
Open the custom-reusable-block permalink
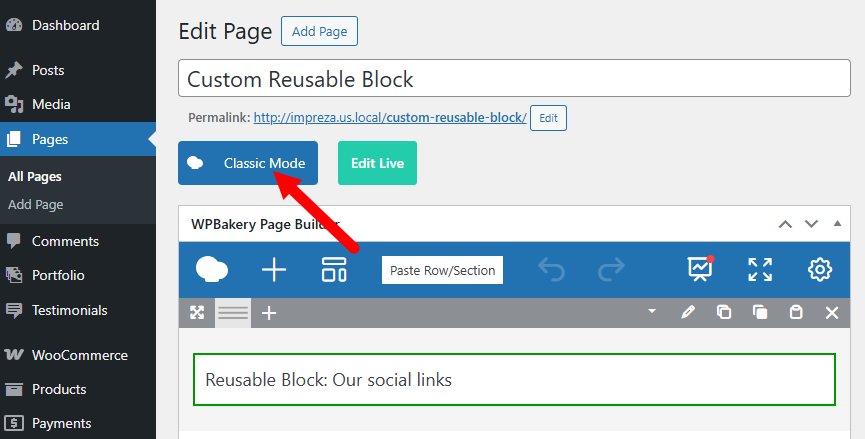[390, 117]
